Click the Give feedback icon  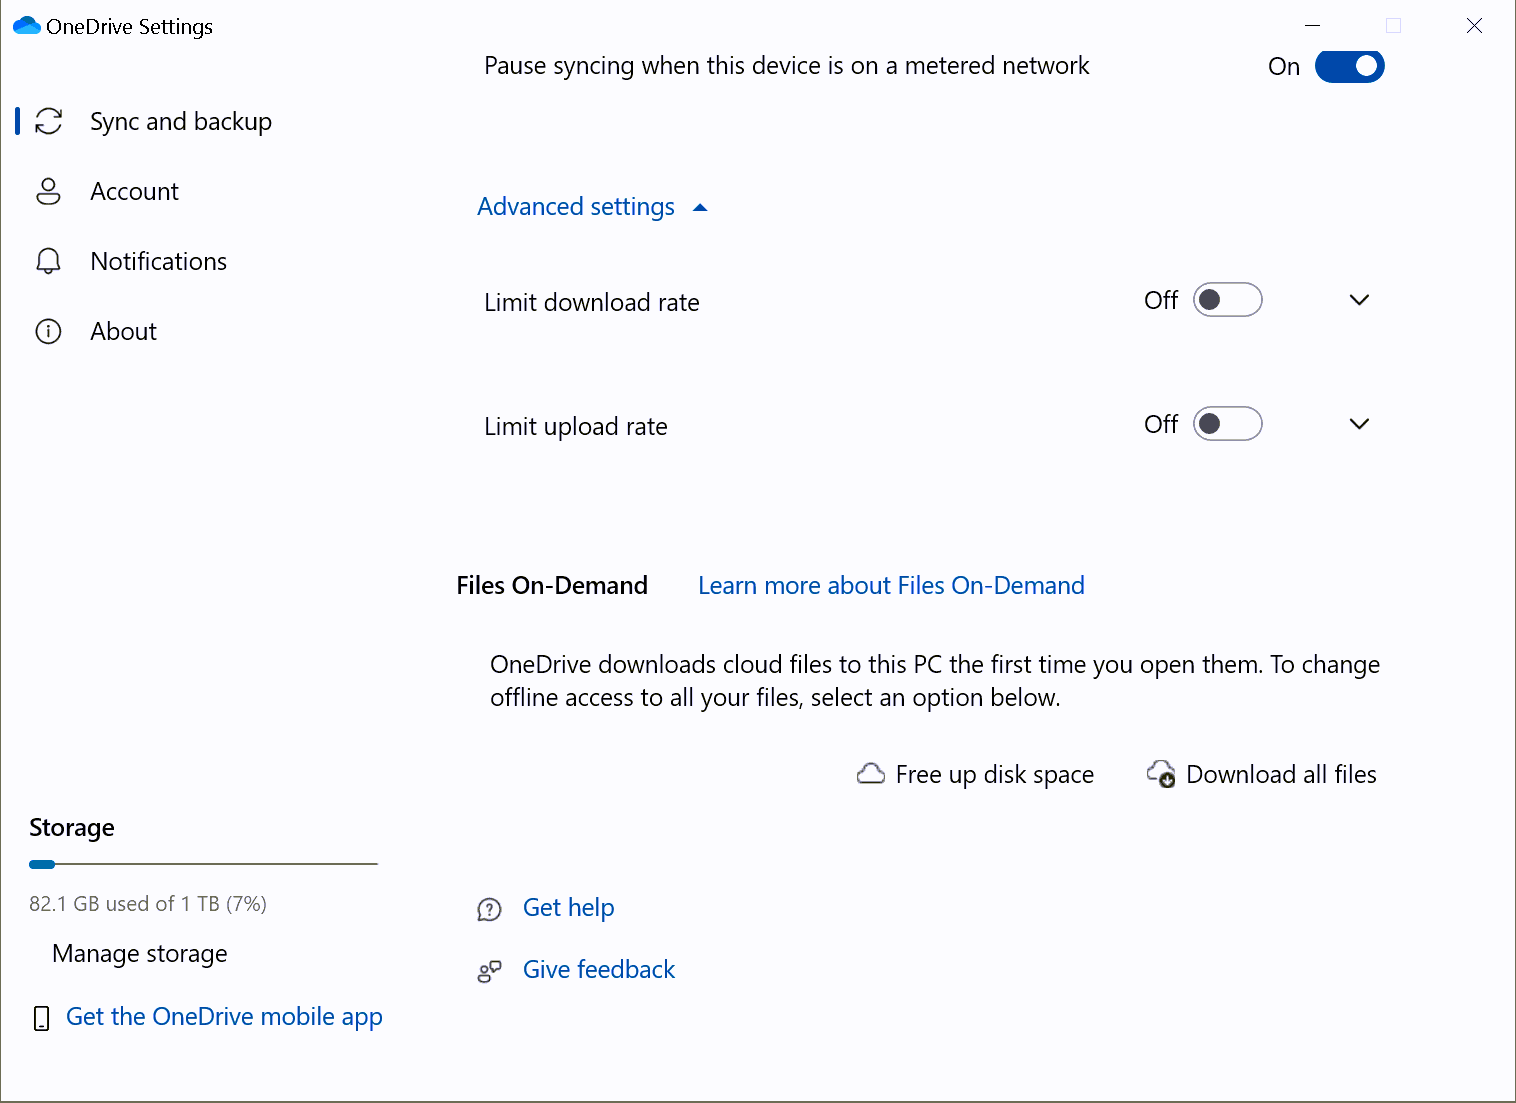[490, 970]
